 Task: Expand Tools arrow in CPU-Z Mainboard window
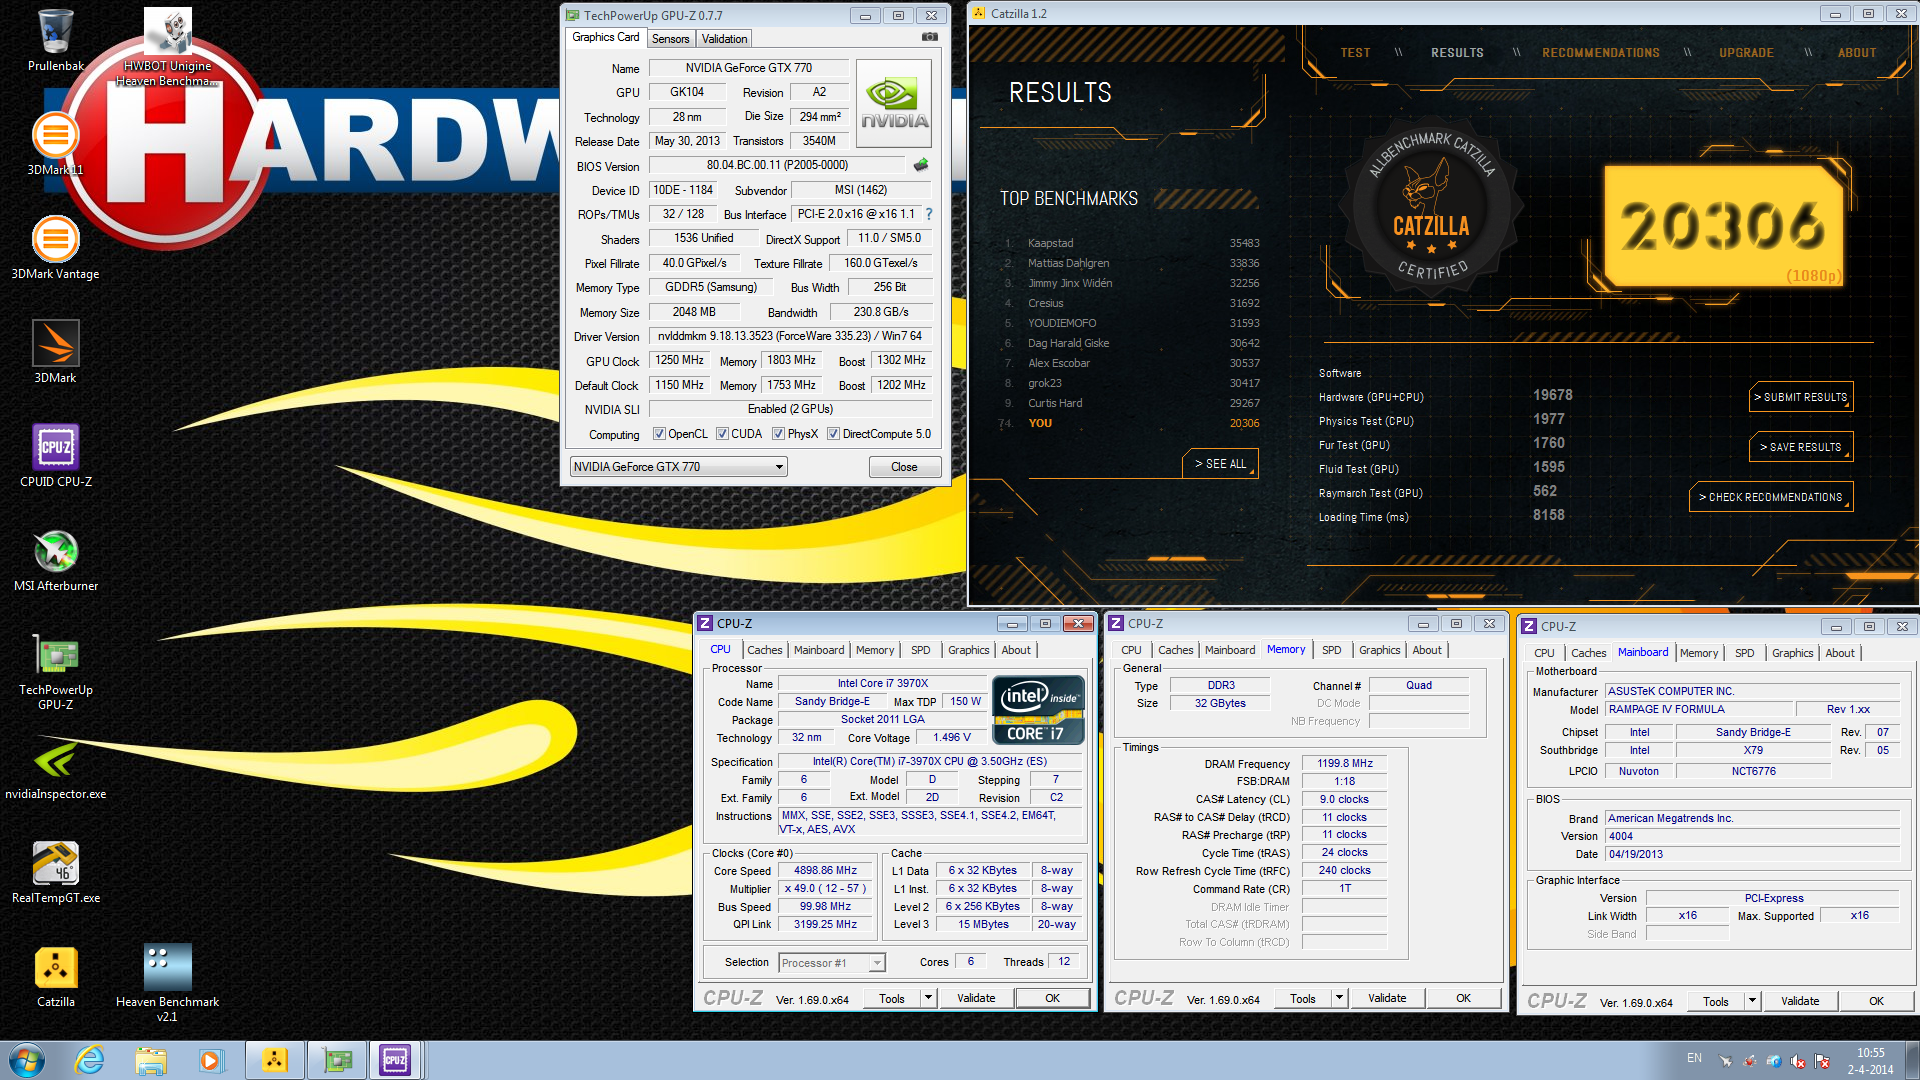1752,1001
